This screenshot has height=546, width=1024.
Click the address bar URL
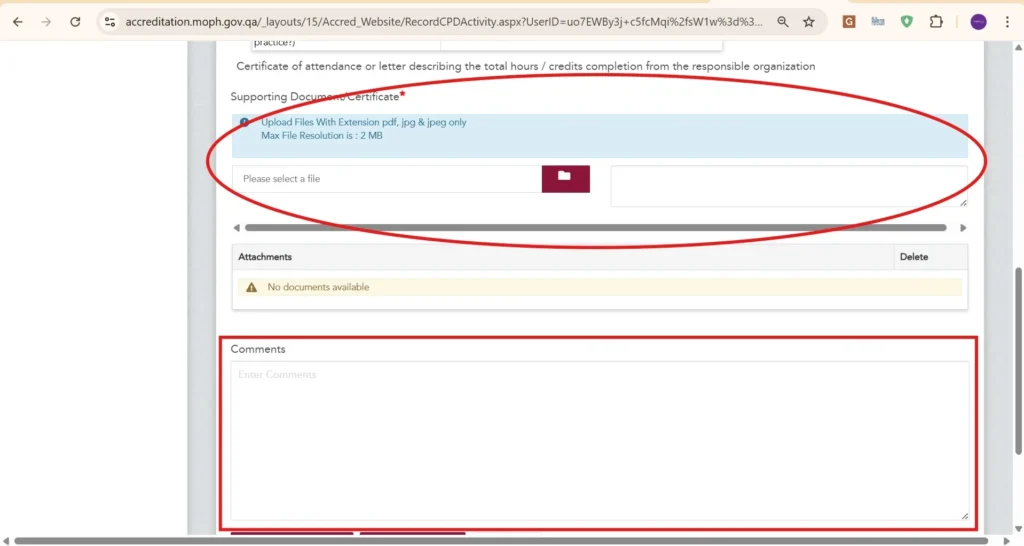443,22
